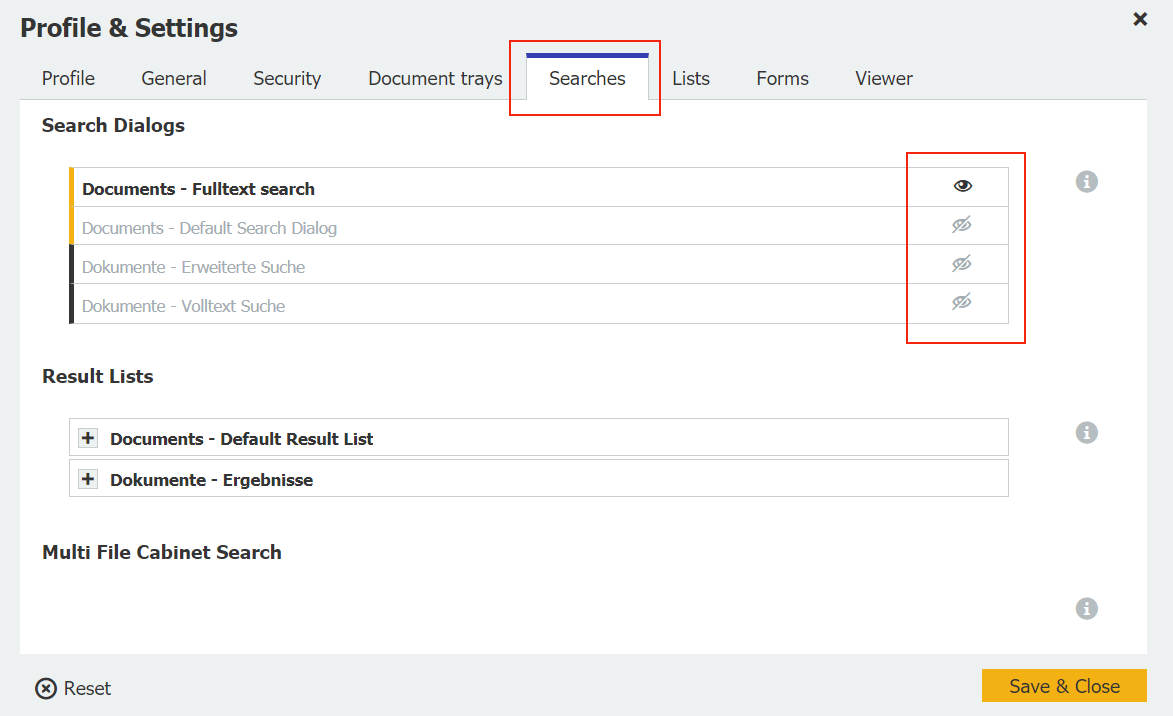Viewport: 1173px width, 716px height.
Task: Open the Forms tab
Action: [782, 78]
